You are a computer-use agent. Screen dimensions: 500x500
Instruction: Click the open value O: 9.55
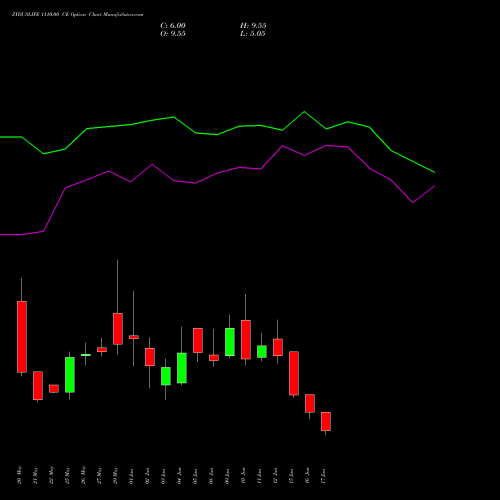pos(173,34)
